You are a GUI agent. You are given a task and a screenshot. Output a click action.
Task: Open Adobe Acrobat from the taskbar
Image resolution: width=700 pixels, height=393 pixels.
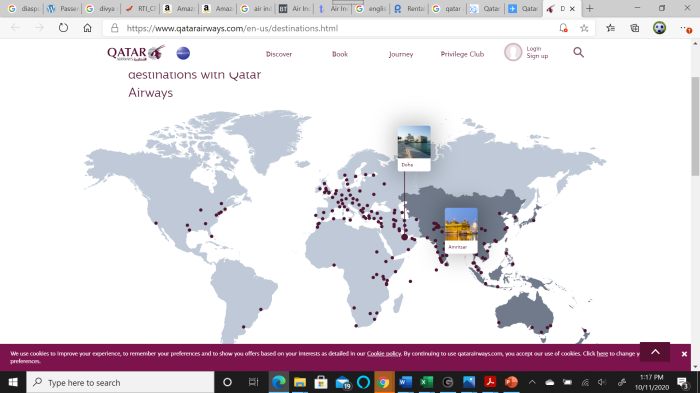[x=490, y=382]
